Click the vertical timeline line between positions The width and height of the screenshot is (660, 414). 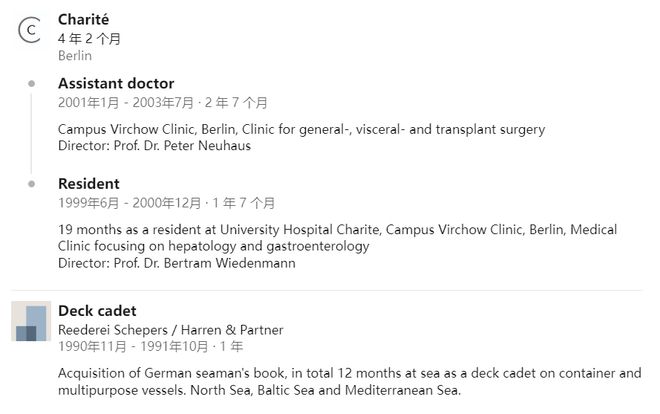coord(32,134)
